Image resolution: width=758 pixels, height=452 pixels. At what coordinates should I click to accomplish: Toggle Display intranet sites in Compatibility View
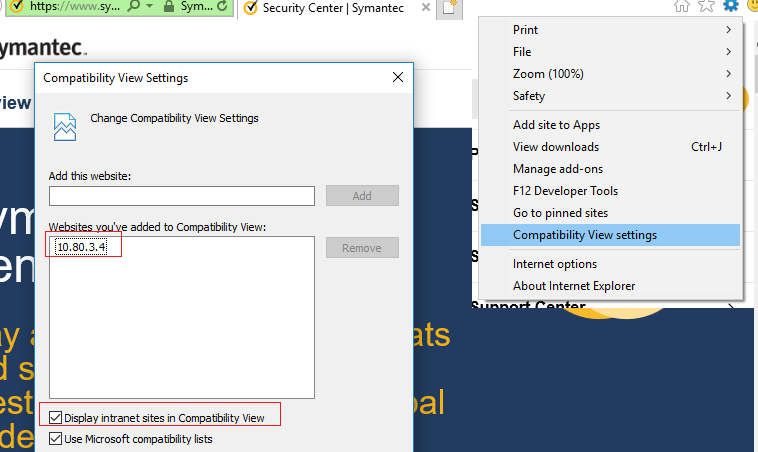[56, 418]
